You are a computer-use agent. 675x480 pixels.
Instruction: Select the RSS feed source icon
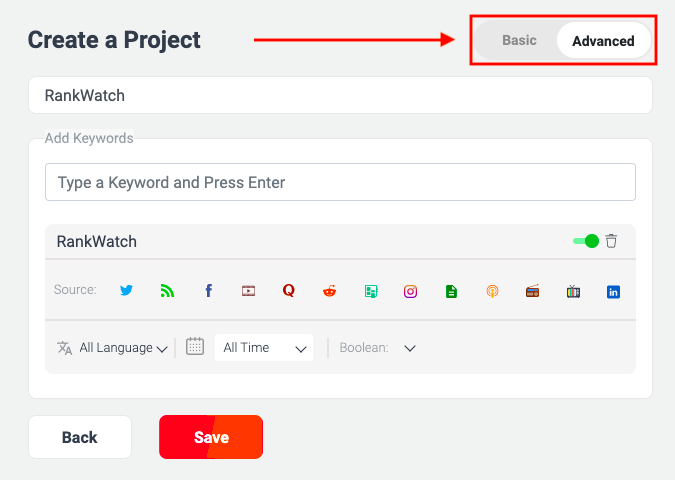167,291
